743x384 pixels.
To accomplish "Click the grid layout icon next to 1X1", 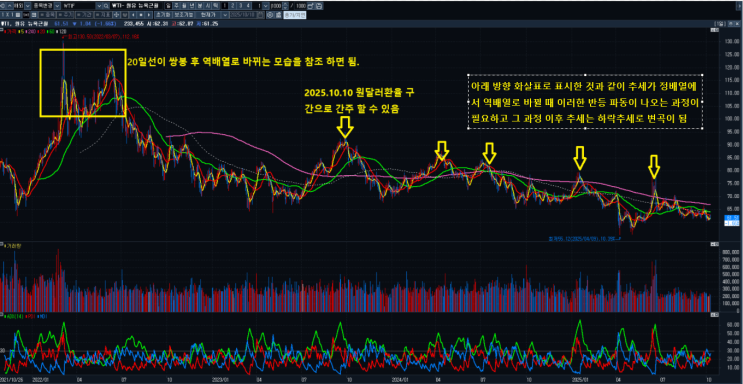I will point(18,15).
